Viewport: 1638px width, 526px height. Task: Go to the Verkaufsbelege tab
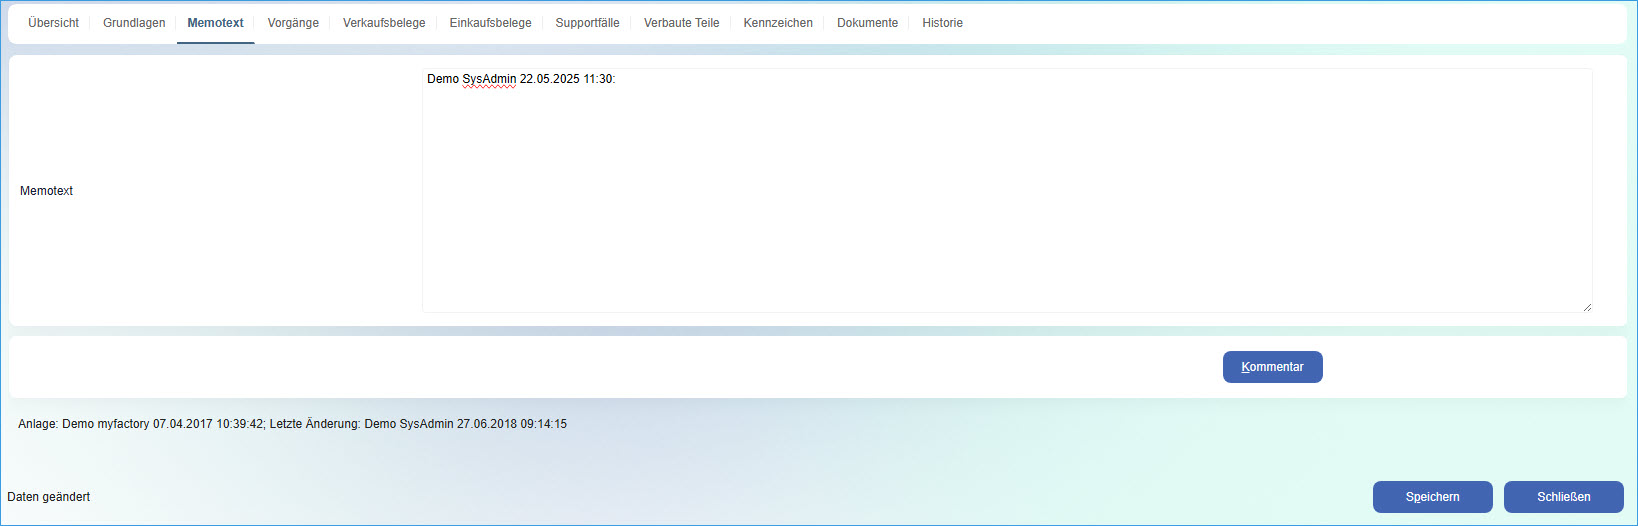coord(384,23)
